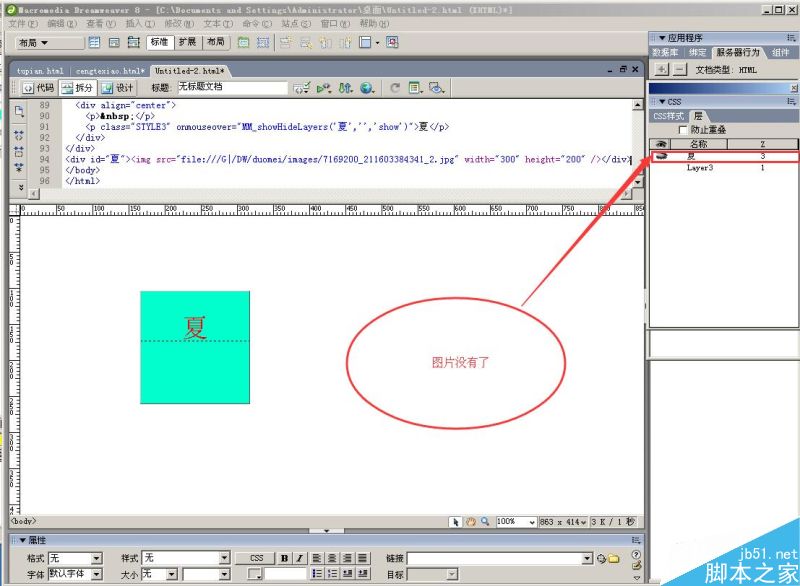Screen dimensions: 800x586
Task: Click the refresh design view icon
Action: coord(394,88)
